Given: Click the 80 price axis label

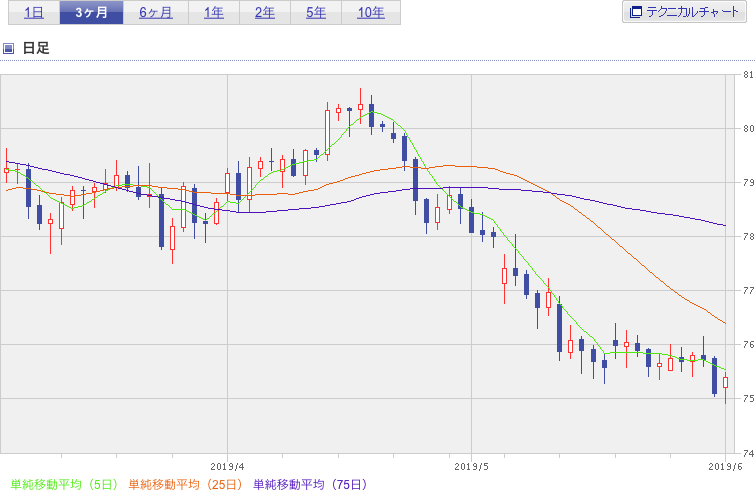Looking at the screenshot, I should coord(749,129).
